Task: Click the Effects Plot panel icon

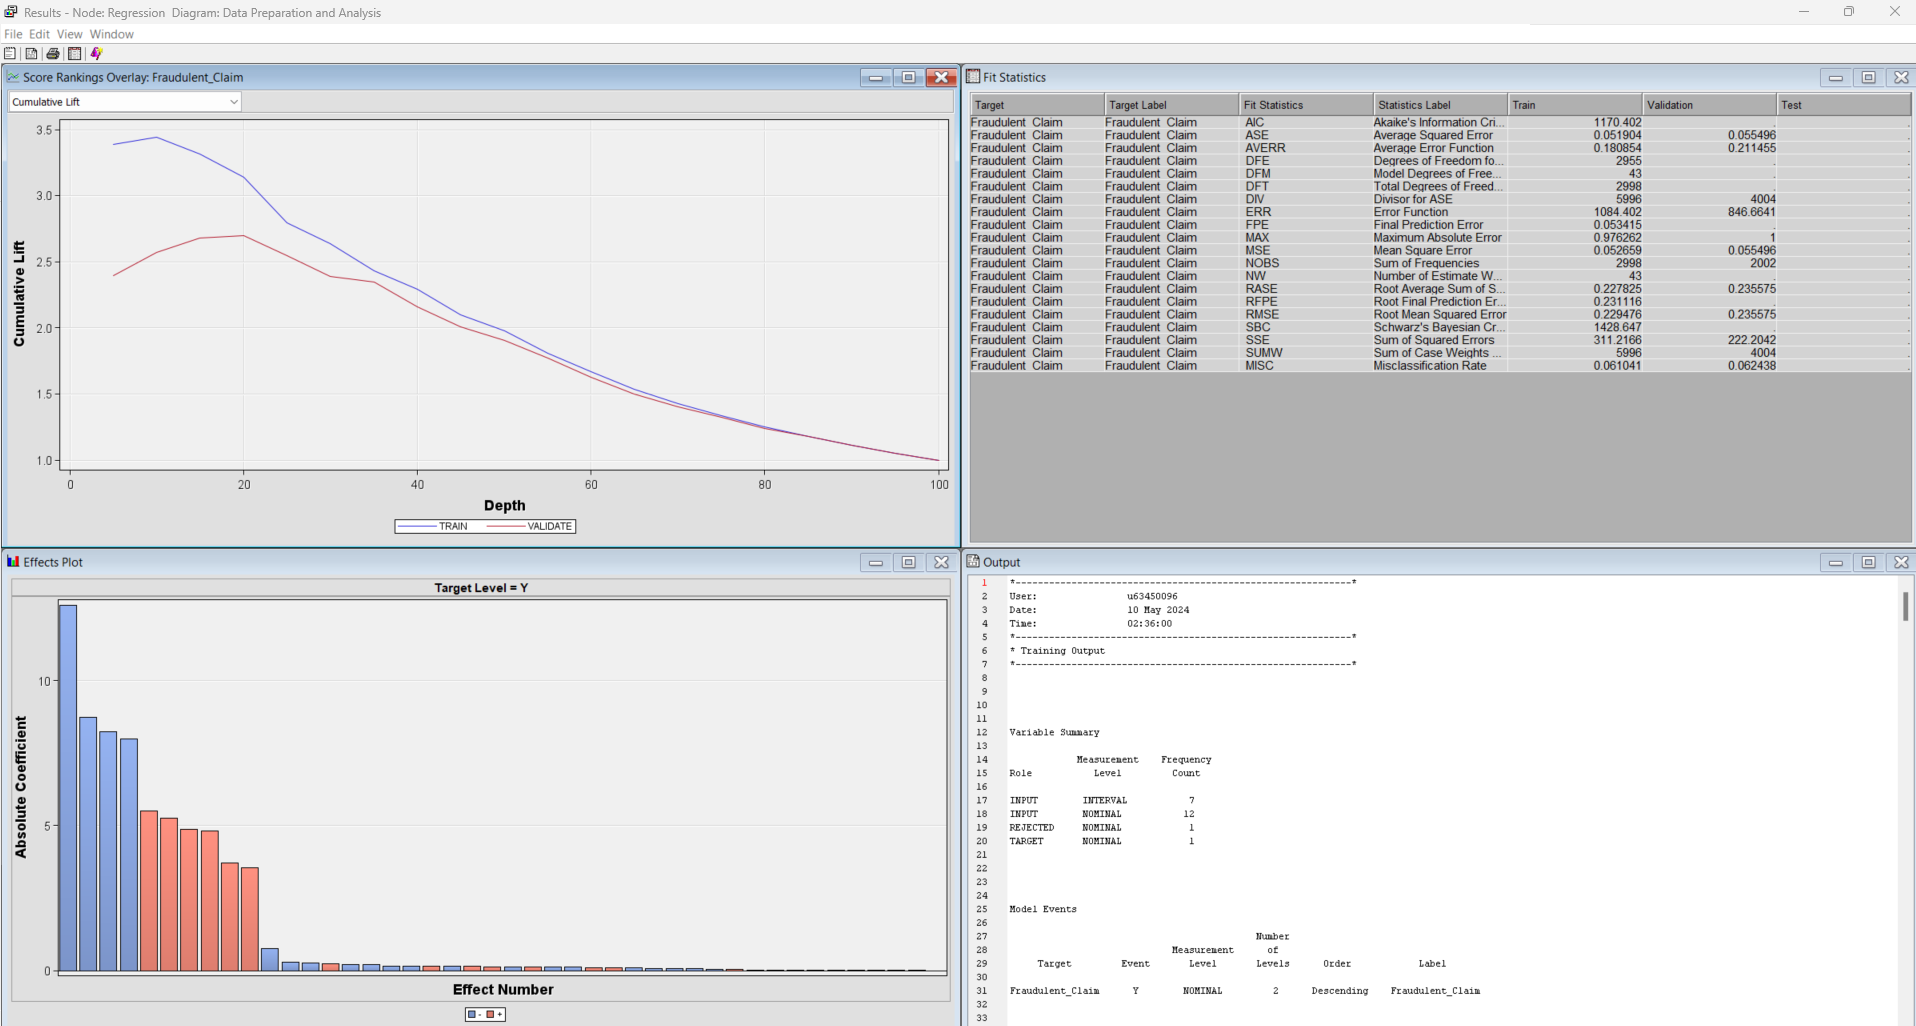Action: click(x=15, y=562)
